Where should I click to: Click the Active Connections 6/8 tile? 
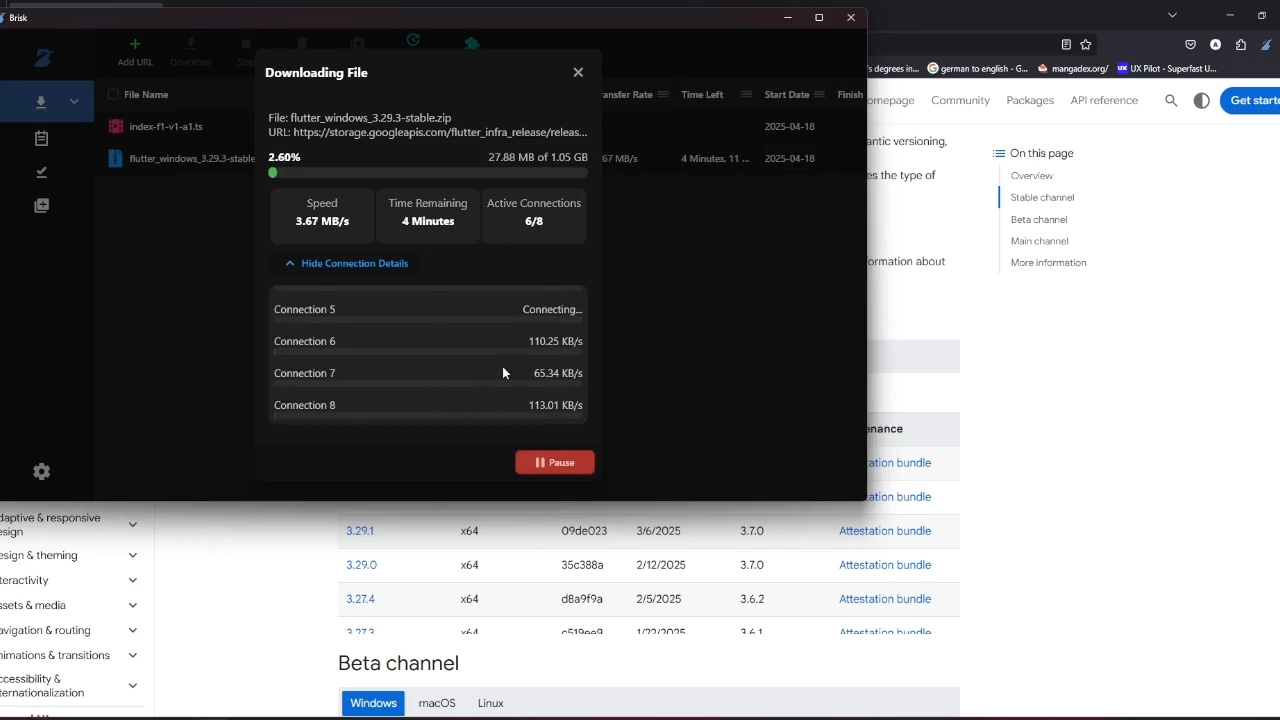pyautogui.click(x=534, y=215)
